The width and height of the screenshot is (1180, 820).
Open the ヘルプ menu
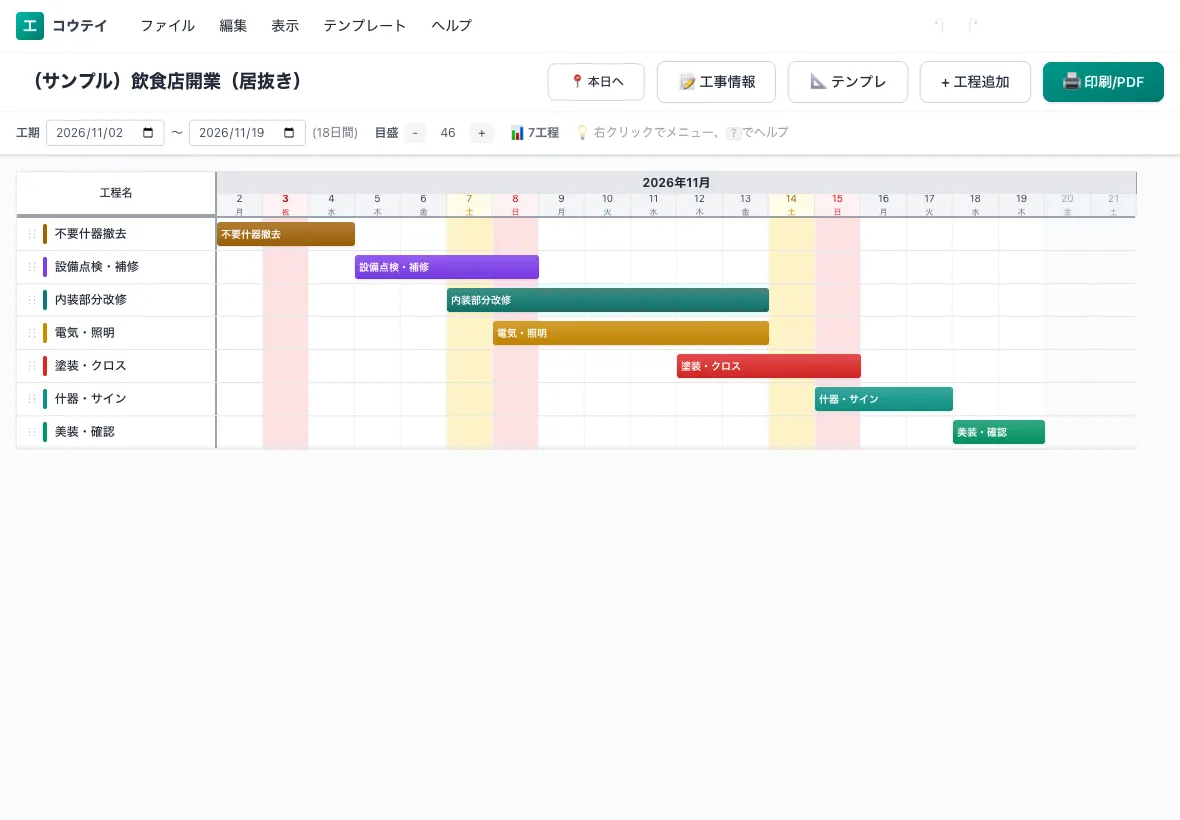click(x=451, y=26)
